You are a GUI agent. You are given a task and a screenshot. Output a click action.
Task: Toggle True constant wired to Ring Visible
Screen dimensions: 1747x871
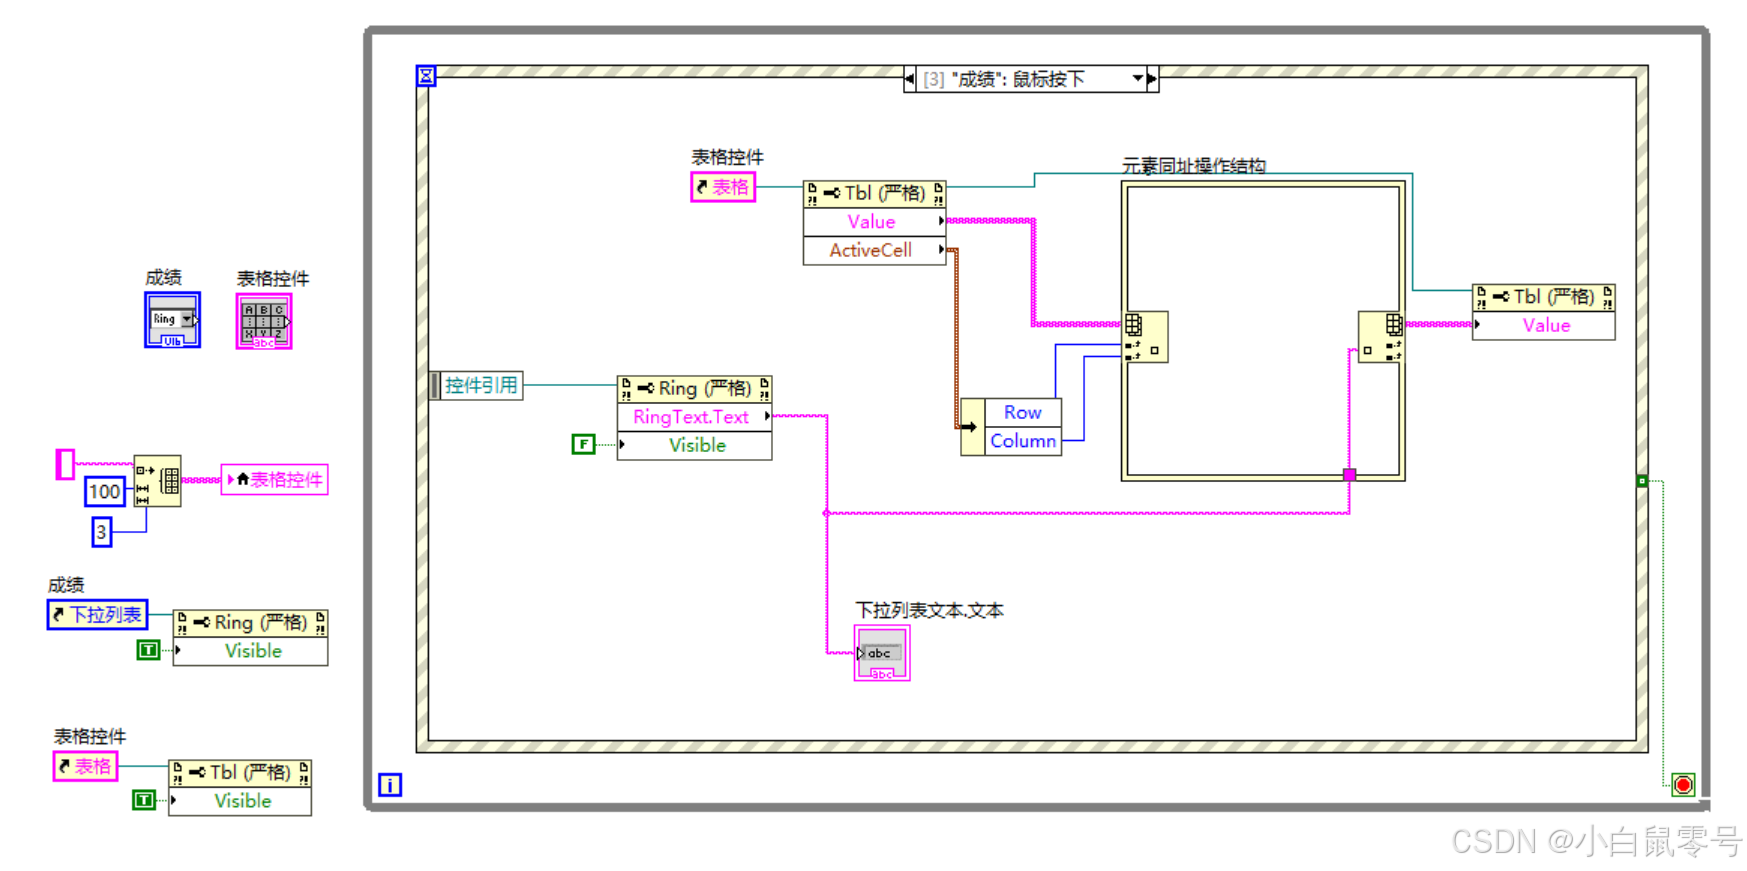(x=148, y=651)
